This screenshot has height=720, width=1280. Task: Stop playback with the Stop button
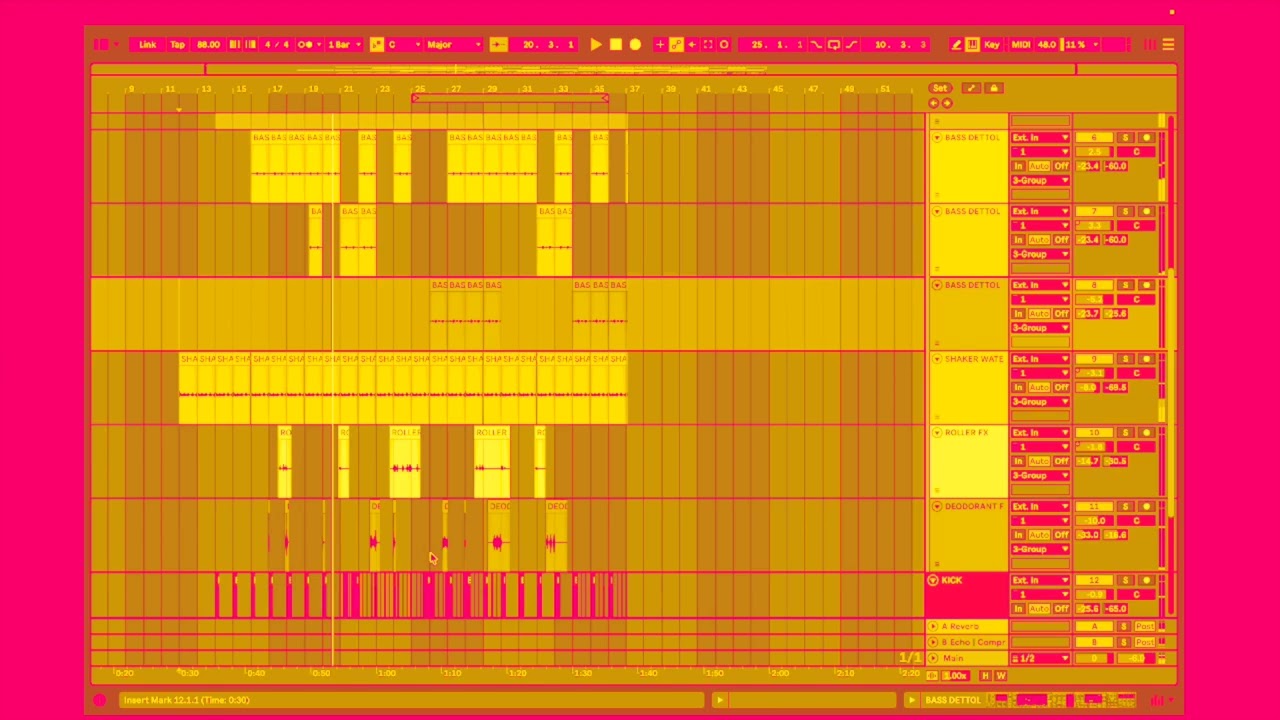616,44
